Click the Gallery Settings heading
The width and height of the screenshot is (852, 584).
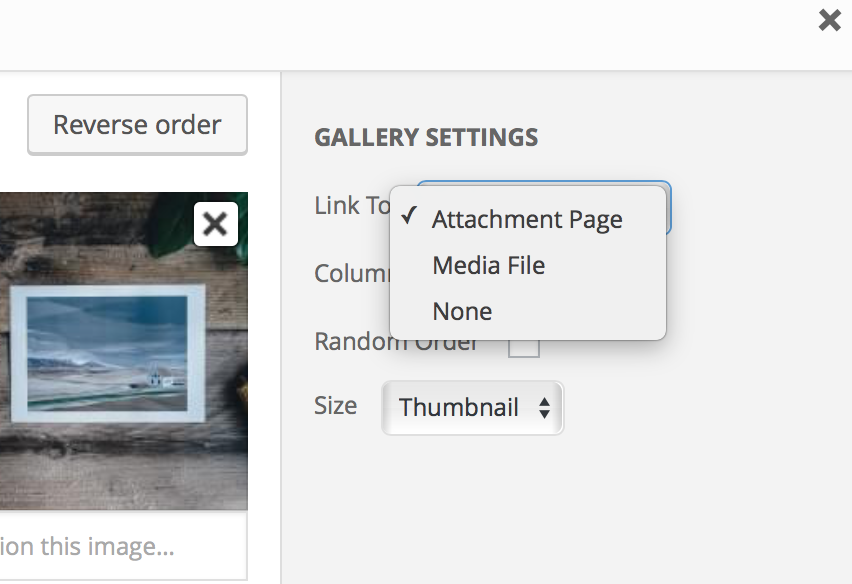(426, 138)
